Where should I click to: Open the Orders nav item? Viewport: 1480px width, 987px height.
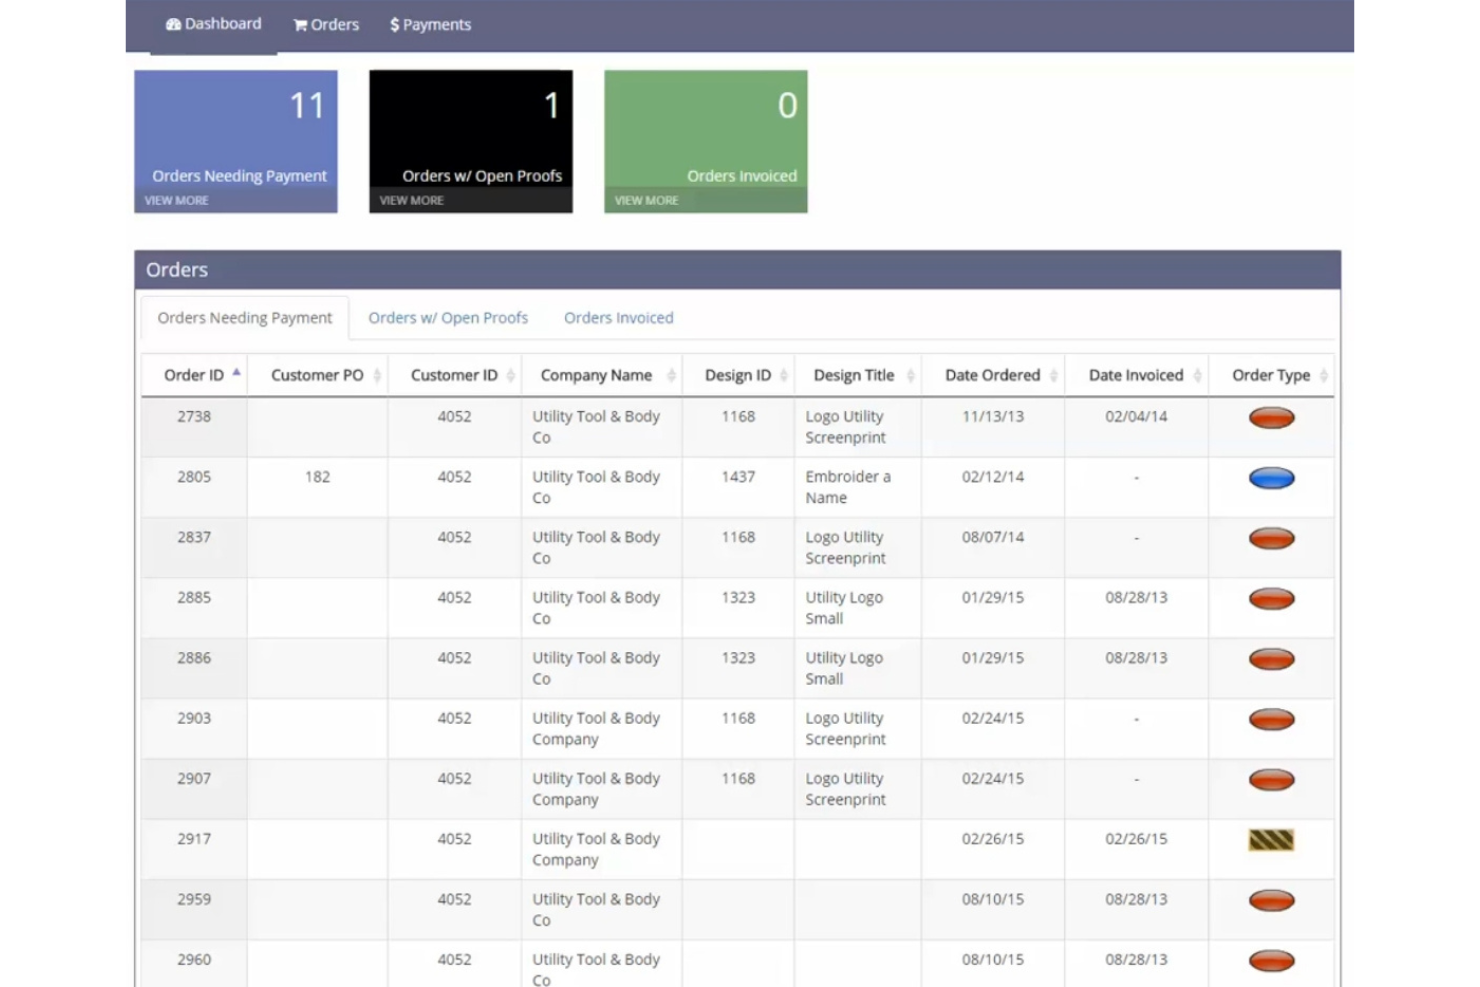click(x=326, y=25)
